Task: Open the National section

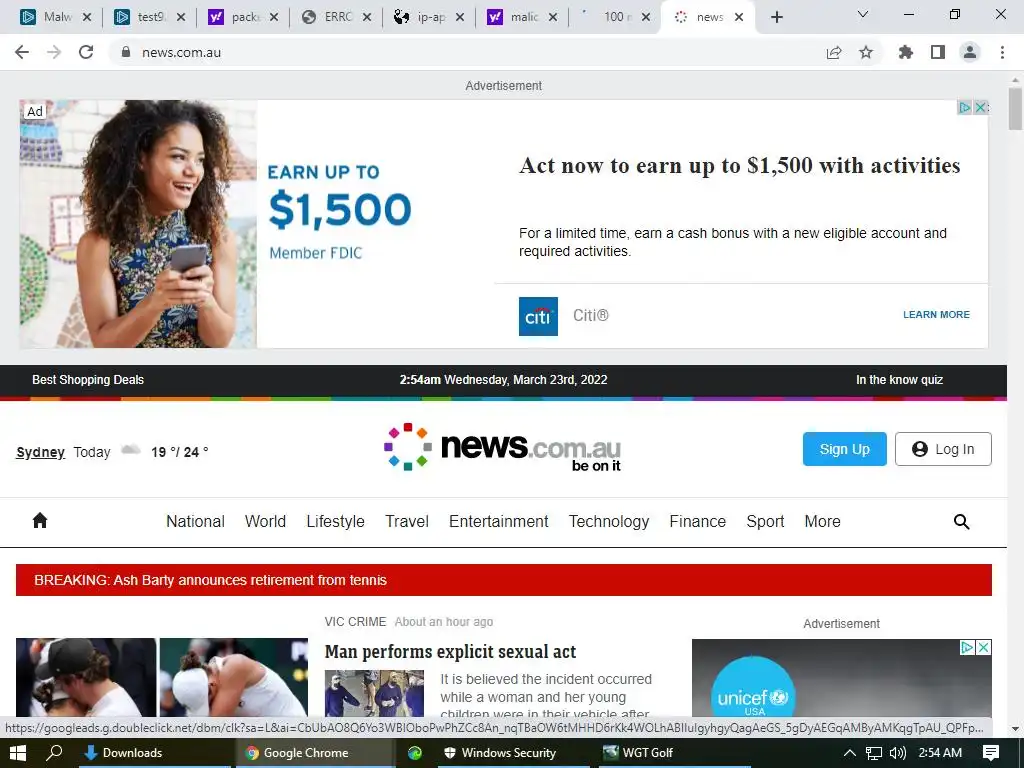Action: click(195, 521)
